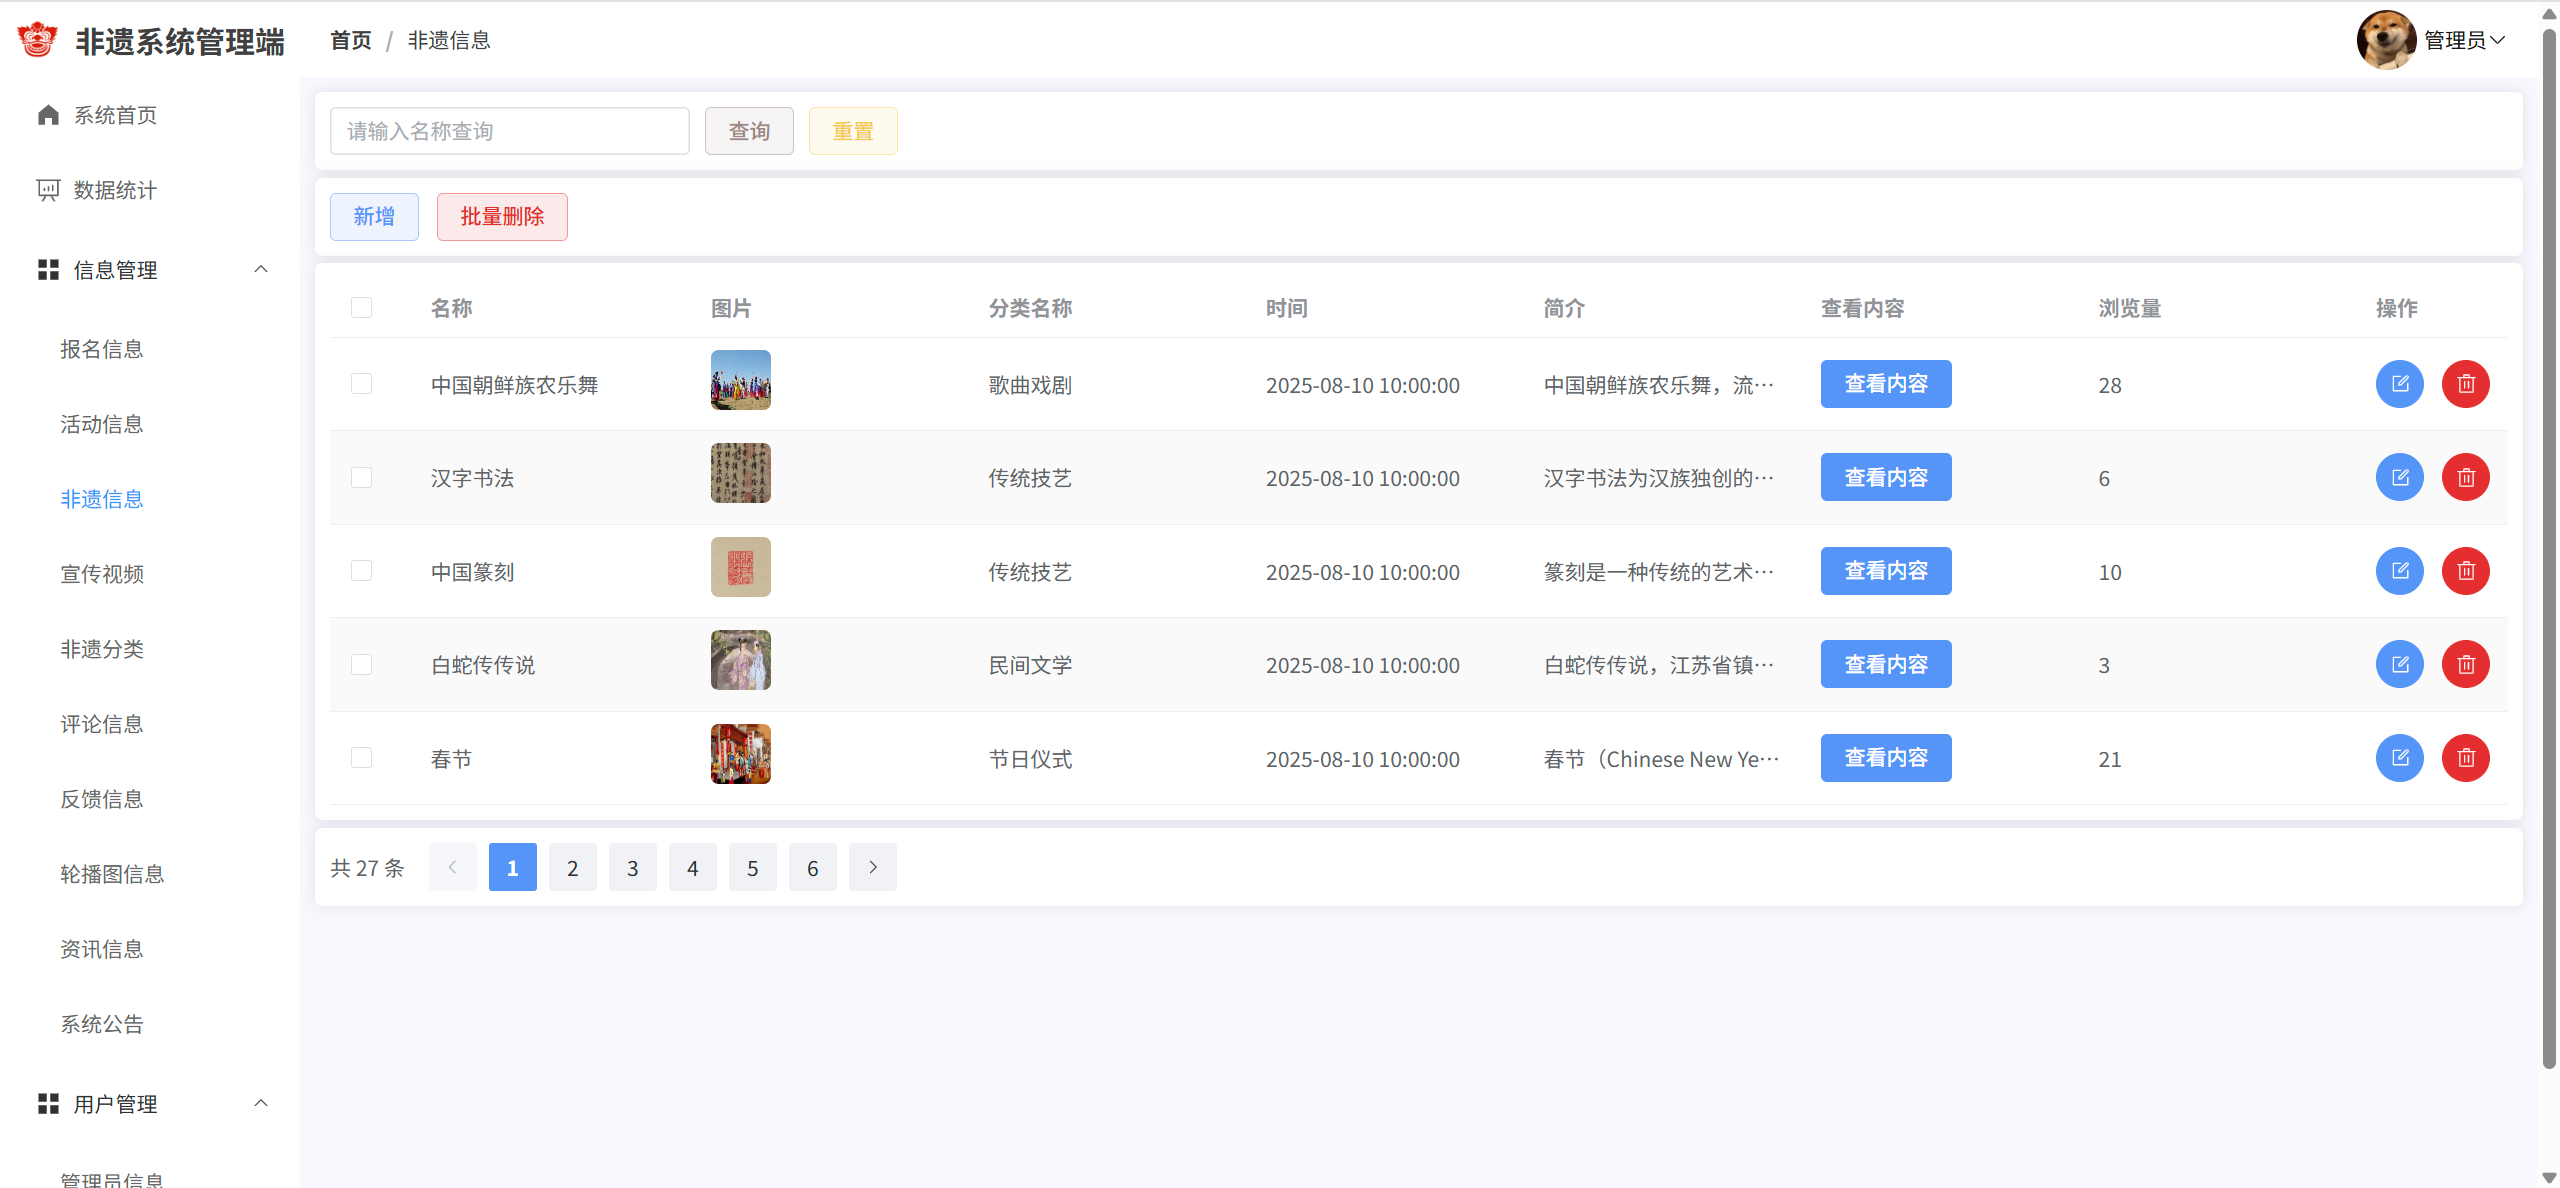The image size is (2560, 1188).
Task: Click the red app logo icon
Action: [x=38, y=40]
